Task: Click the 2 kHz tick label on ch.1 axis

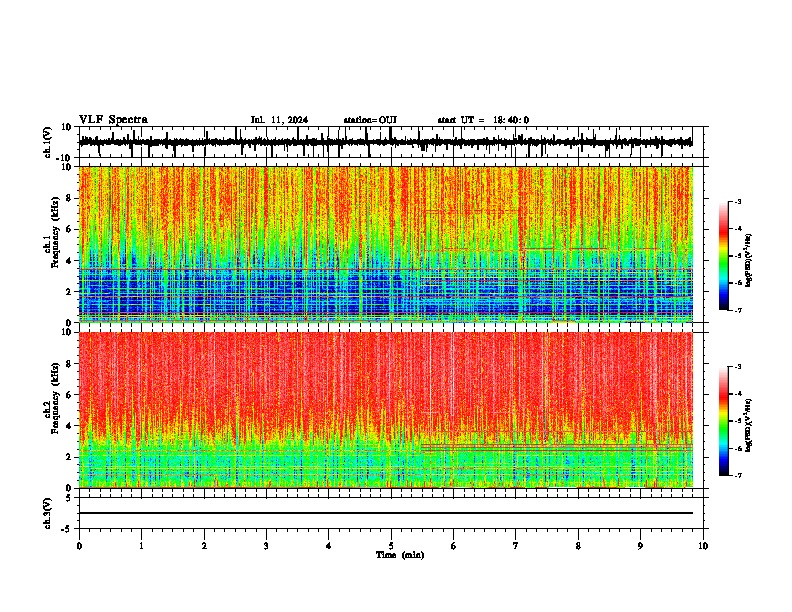Action: 70,292
